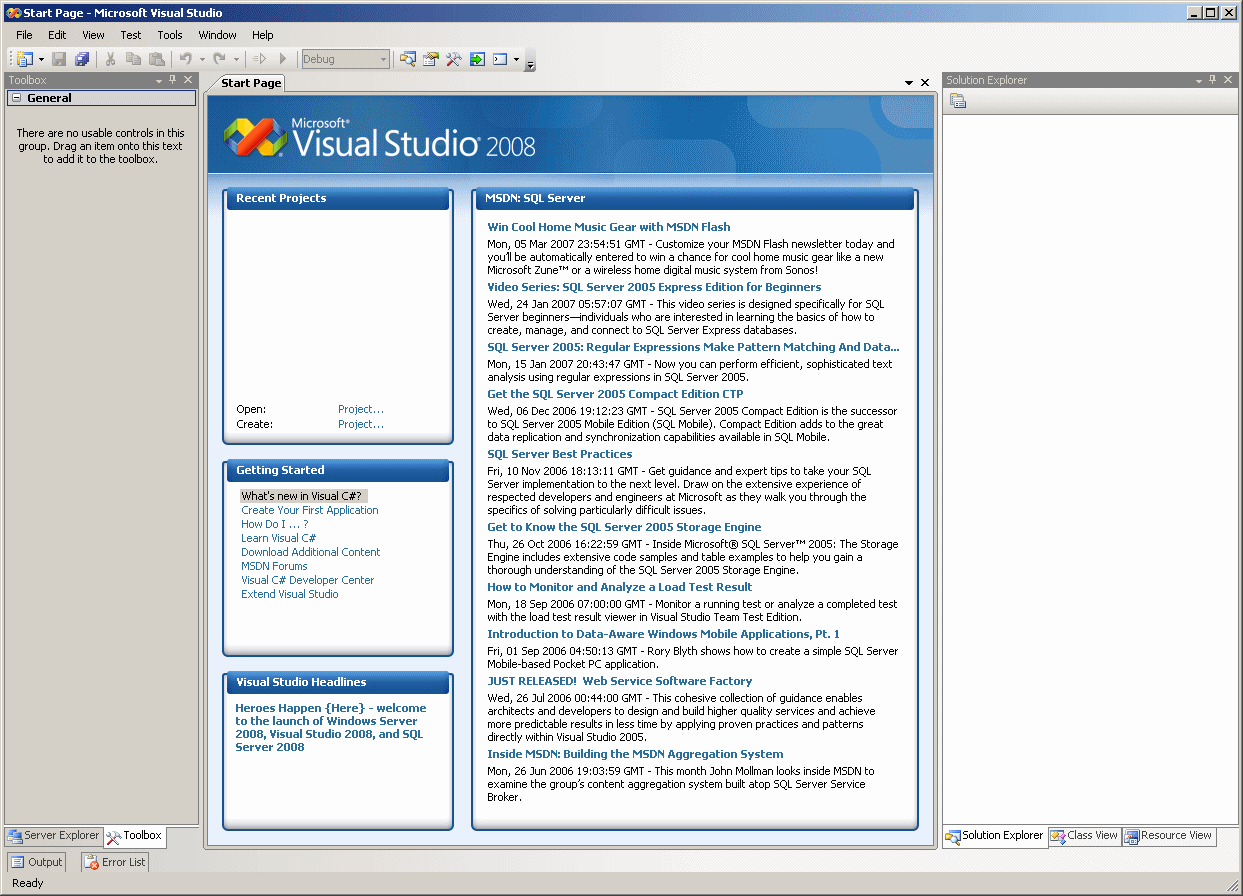Click What's new in Visual C#? link
The height and width of the screenshot is (896, 1243).
[301, 496]
